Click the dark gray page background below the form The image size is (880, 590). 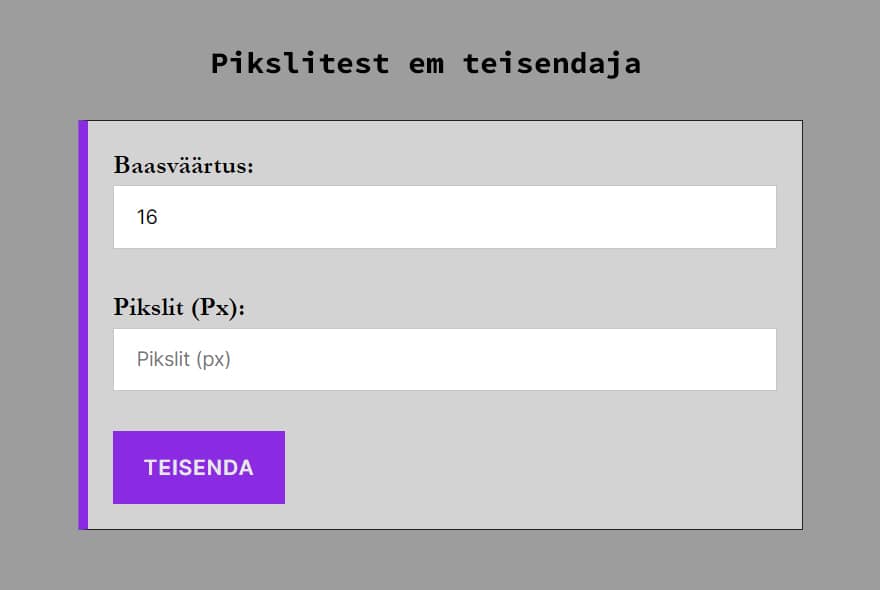click(440, 562)
